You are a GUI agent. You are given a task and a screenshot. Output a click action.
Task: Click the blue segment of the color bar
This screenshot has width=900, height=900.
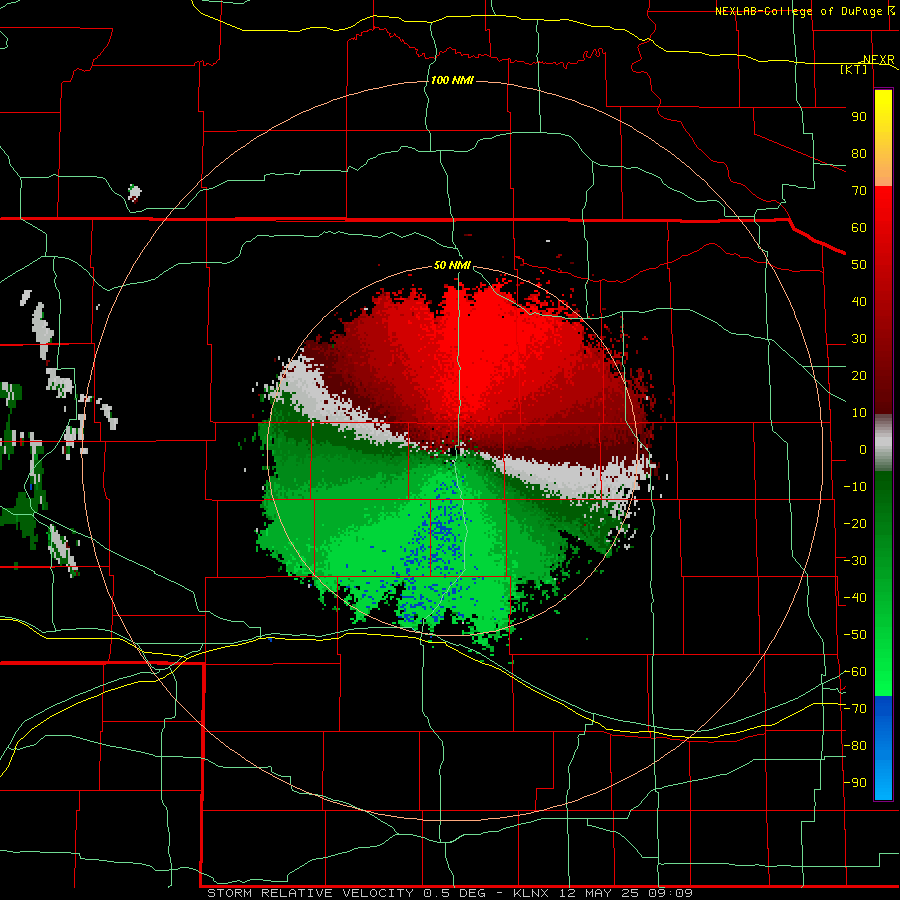tap(883, 747)
